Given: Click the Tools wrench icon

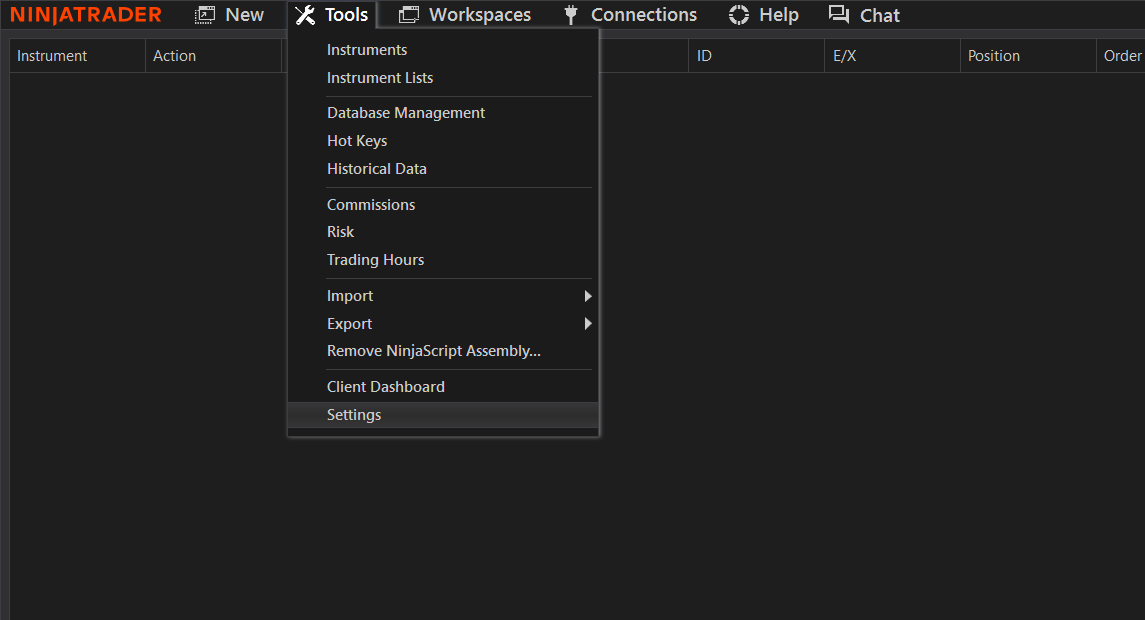Looking at the screenshot, I should click(305, 15).
